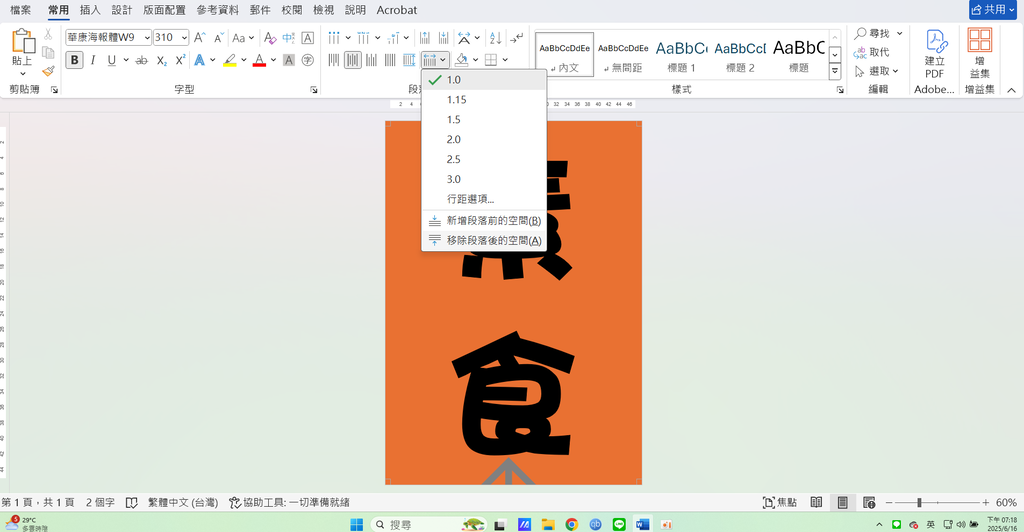Click the enclosed character (circled 字) icon
The width and height of the screenshot is (1024, 532).
[308, 60]
